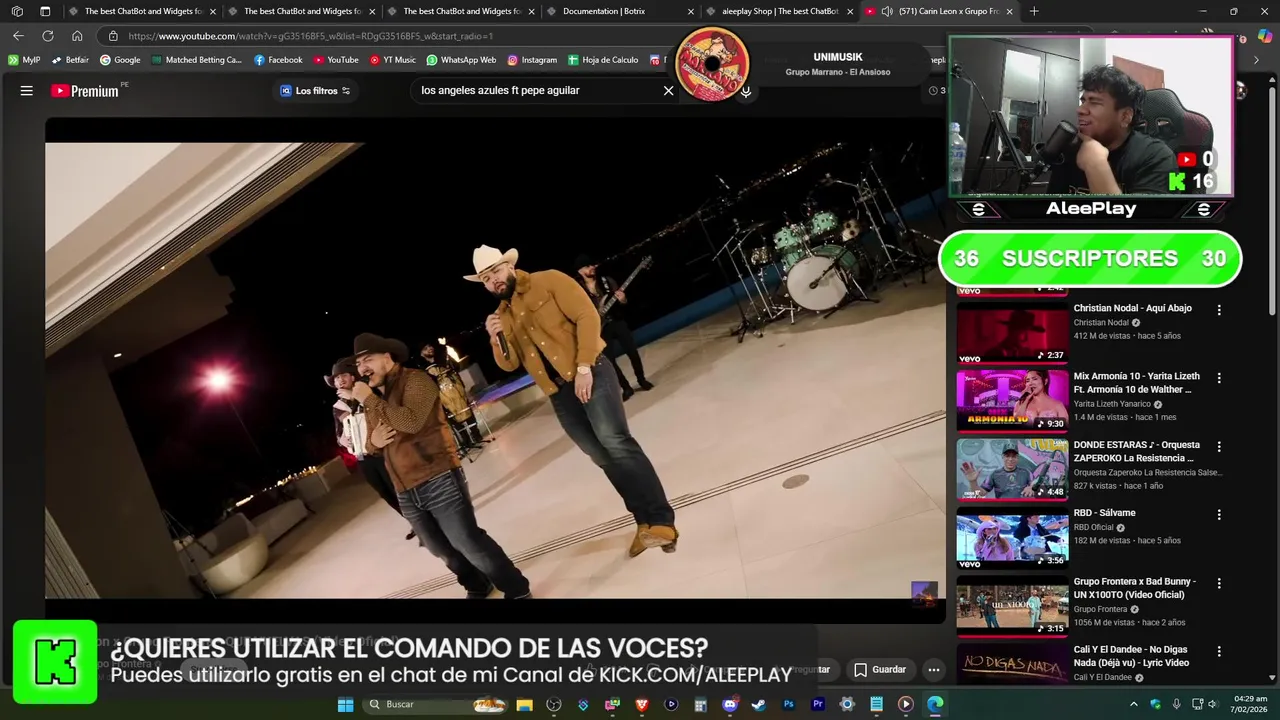The height and width of the screenshot is (720, 1280).
Task: Open Google bookmark
Action: [x=120, y=60]
